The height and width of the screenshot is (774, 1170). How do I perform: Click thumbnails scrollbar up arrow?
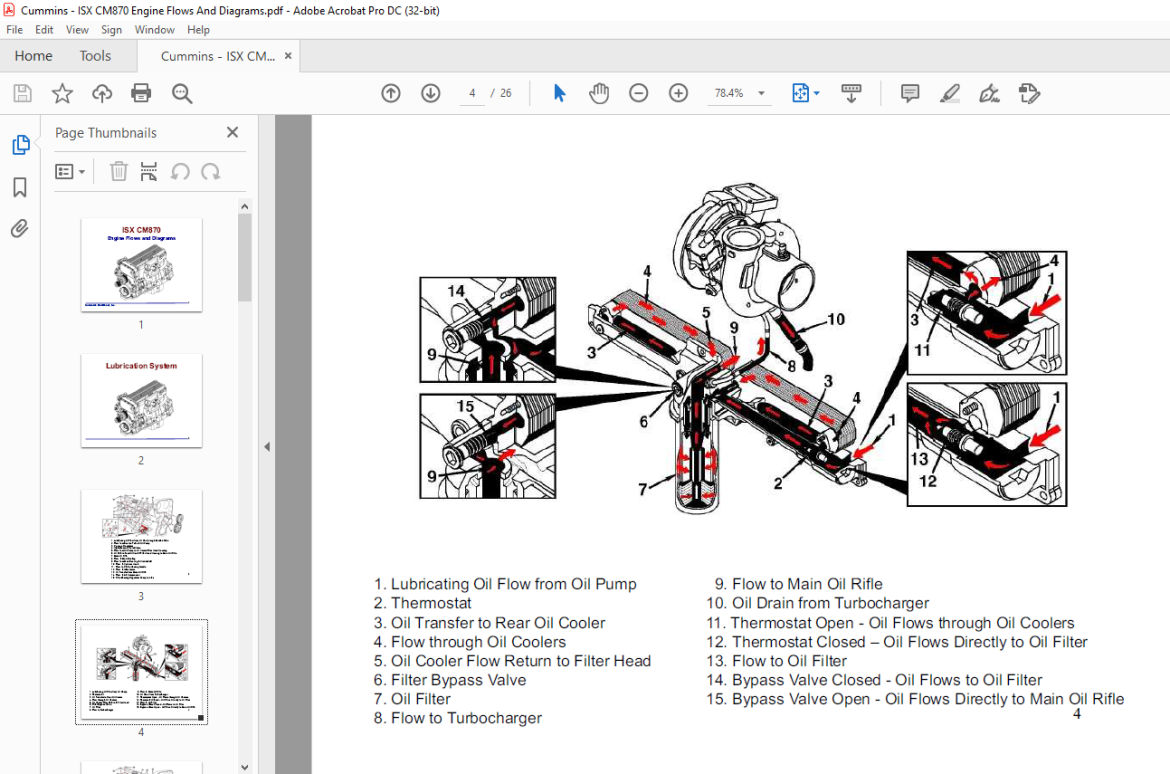tap(245, 206)
